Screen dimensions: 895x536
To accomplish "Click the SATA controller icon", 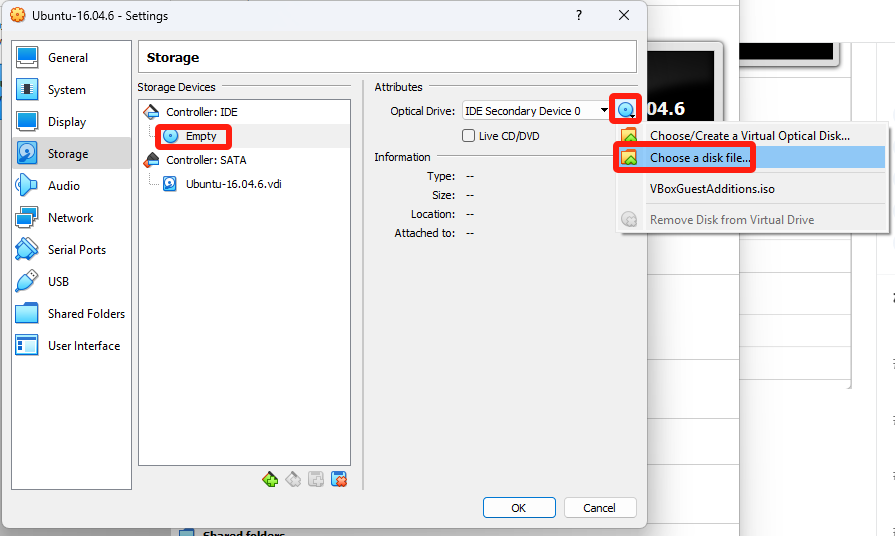I will pos(151,160).
